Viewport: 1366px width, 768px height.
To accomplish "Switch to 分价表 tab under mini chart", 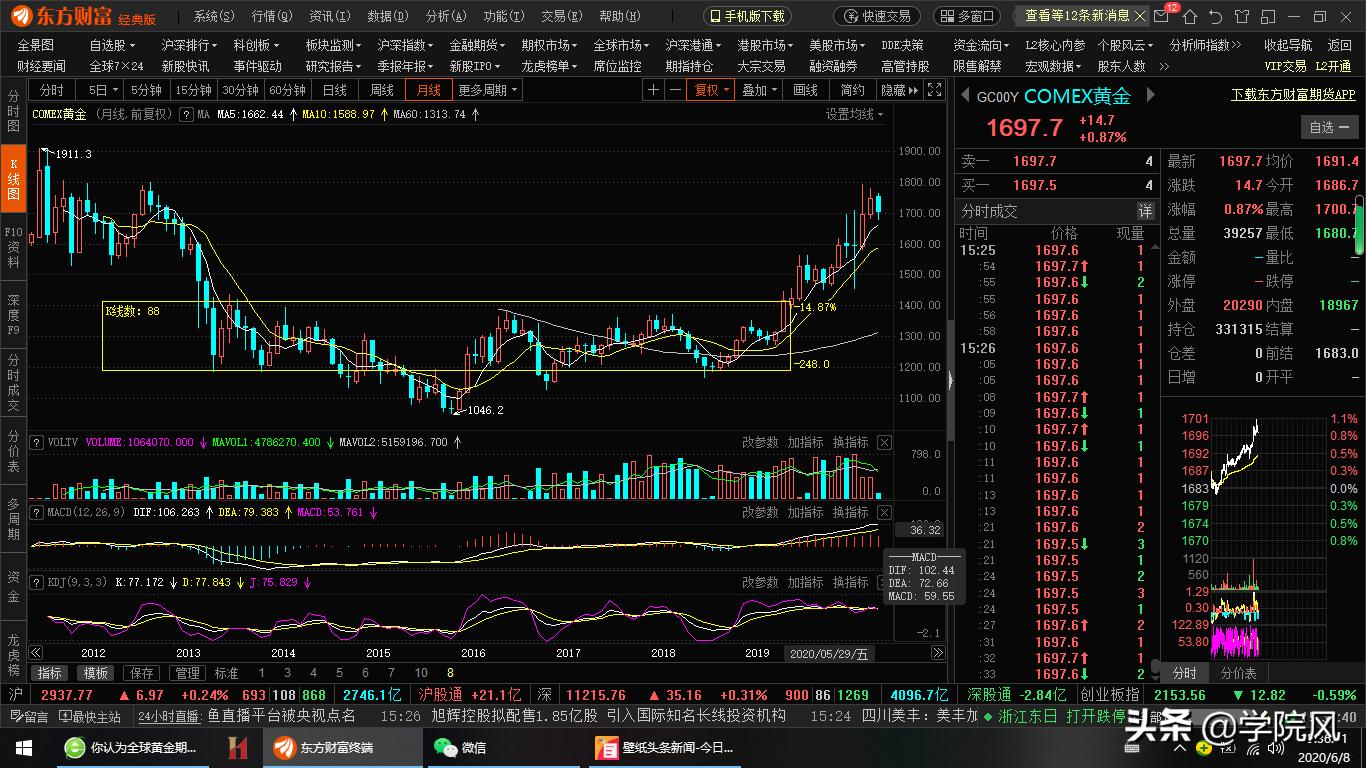I will coord(1238,673).
